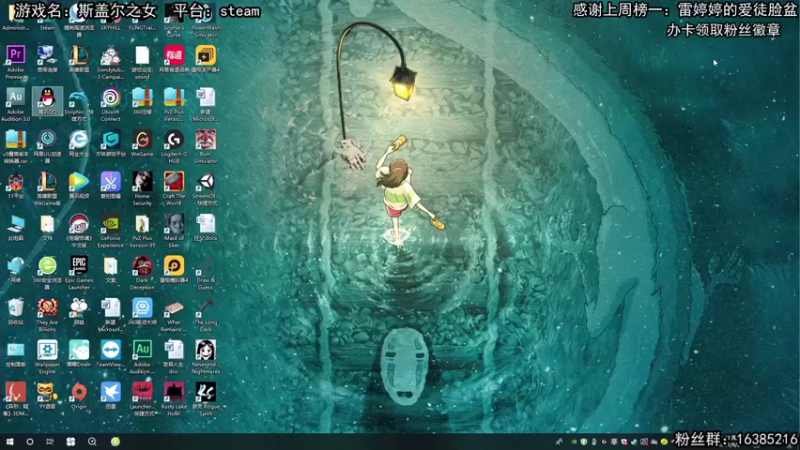Launch Neverending Nightmares
800x450 pixels.
(206, 358)
